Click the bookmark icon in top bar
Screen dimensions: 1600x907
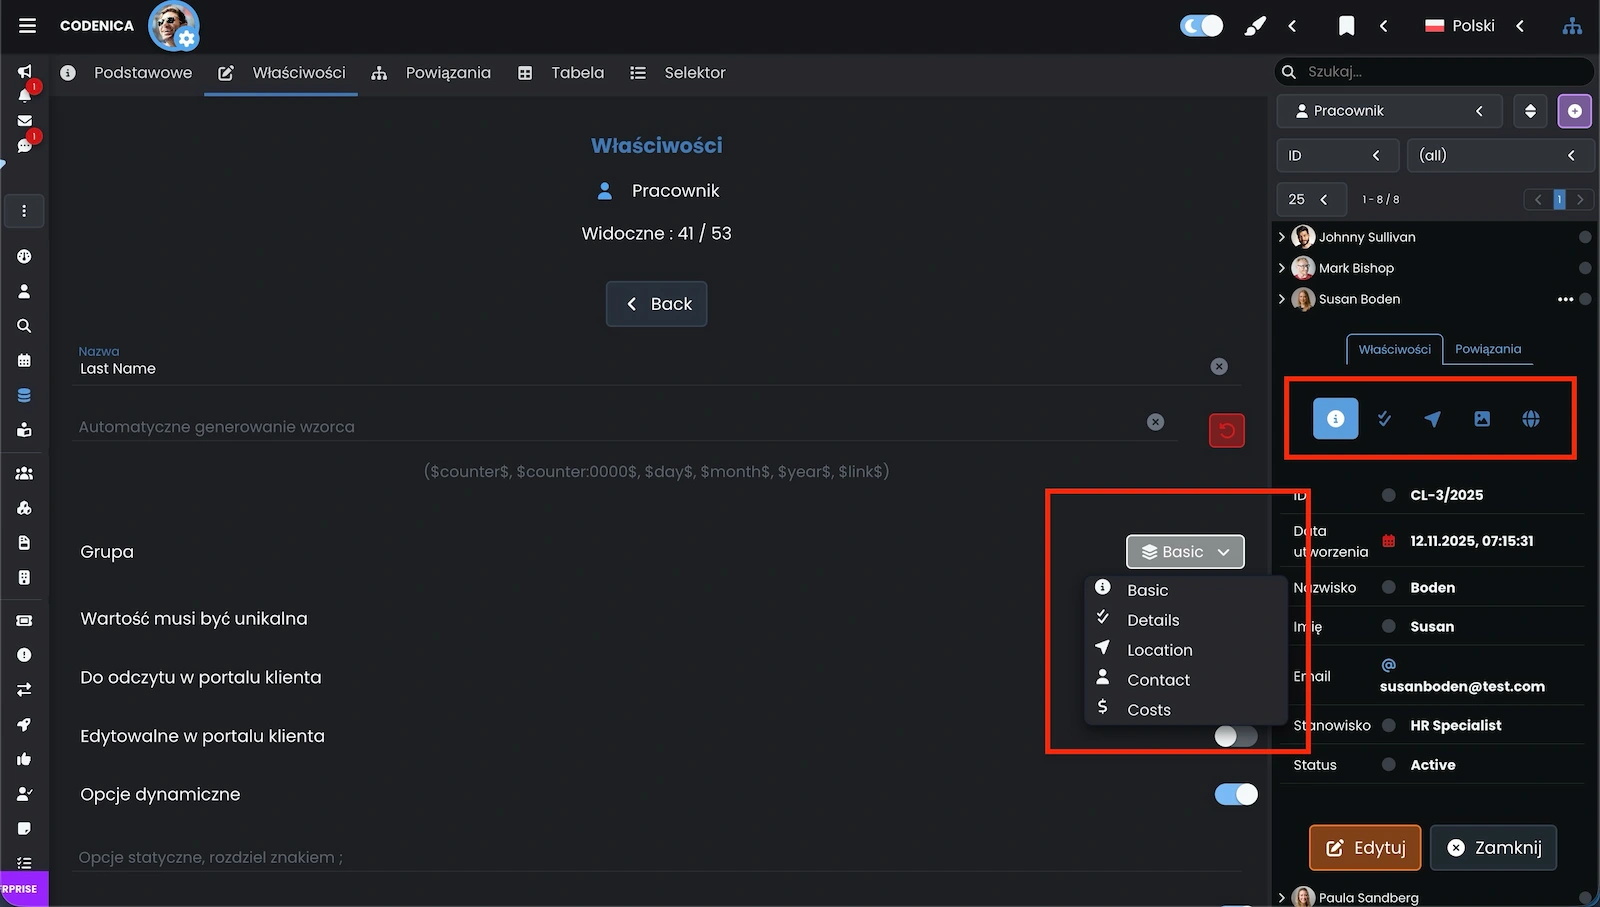[x=1346, y=26]
